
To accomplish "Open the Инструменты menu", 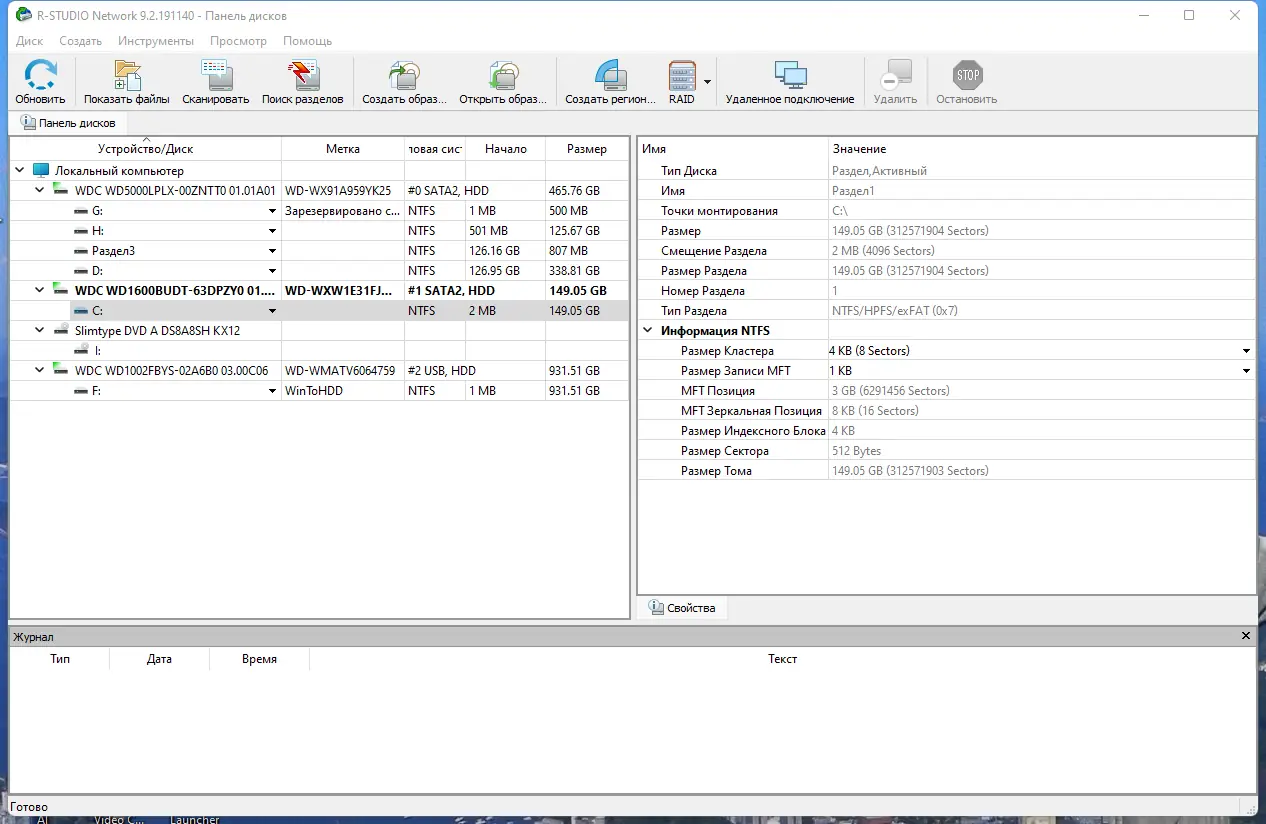I will click(156, 41).
